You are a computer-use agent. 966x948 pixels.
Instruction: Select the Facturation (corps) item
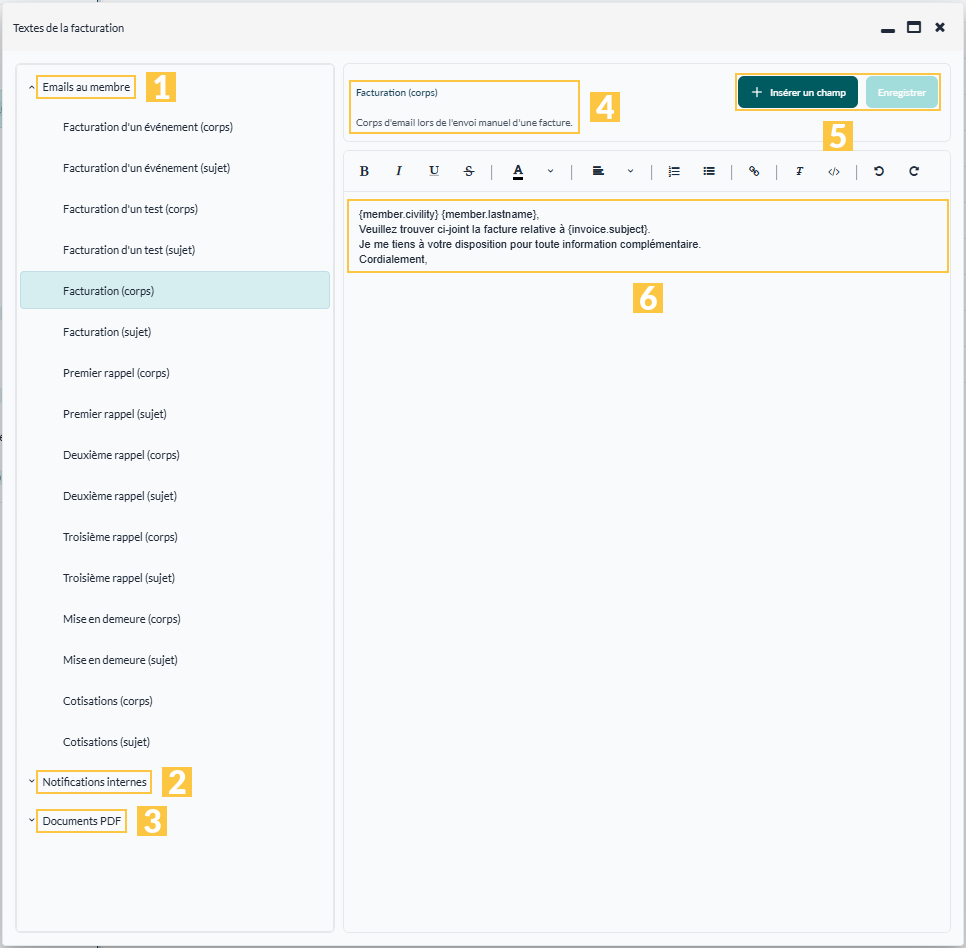click(x=175, y=290)
